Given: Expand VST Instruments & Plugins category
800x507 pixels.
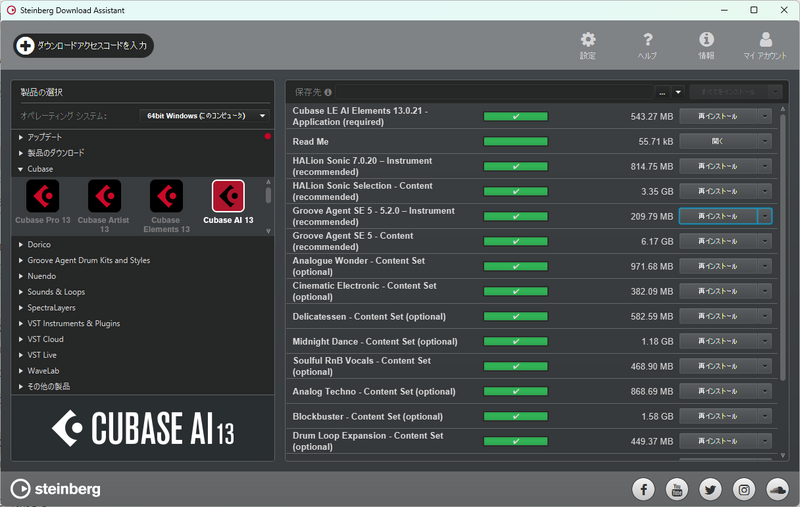Looking at the screenshot, I should (21, 323).
